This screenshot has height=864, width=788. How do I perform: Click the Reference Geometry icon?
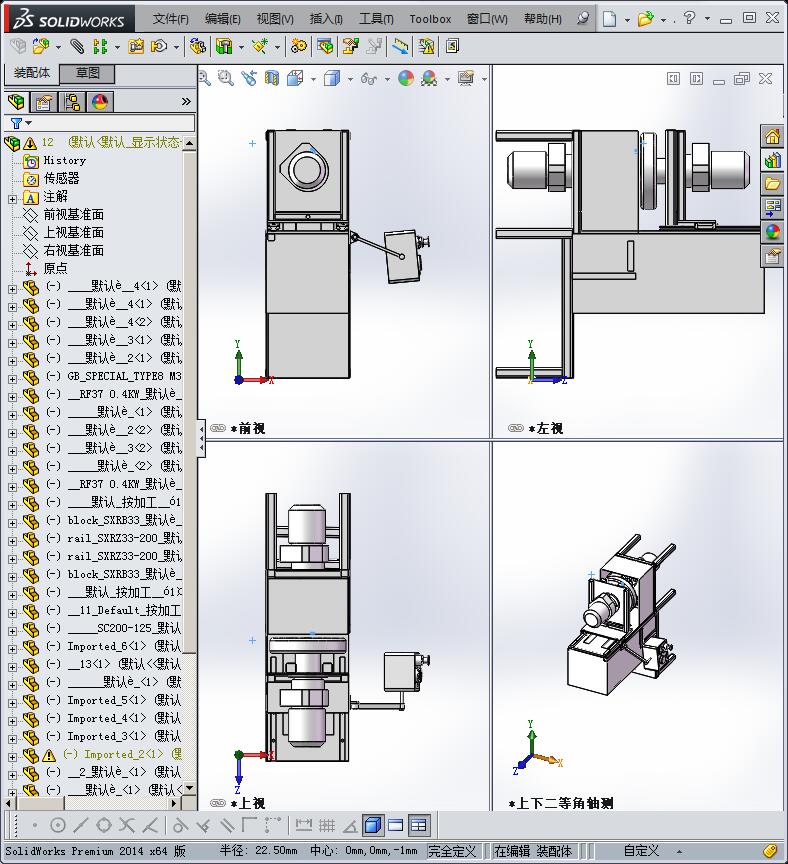(x=260, y=46)
